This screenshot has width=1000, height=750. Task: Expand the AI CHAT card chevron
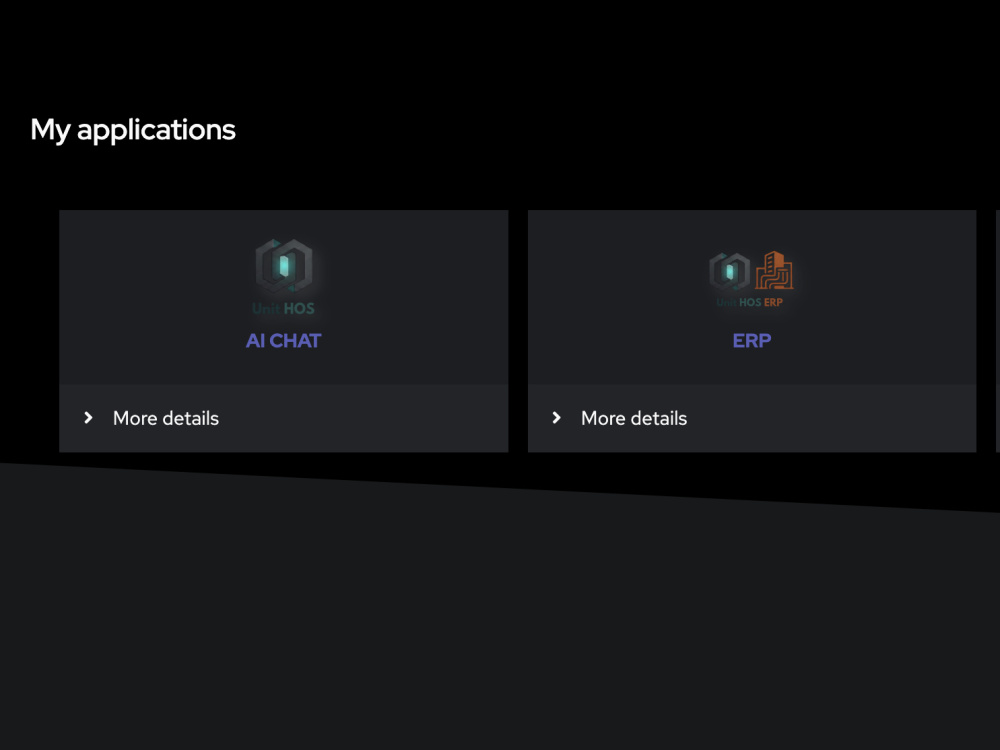pyautogui.click(x=89, y=418)
